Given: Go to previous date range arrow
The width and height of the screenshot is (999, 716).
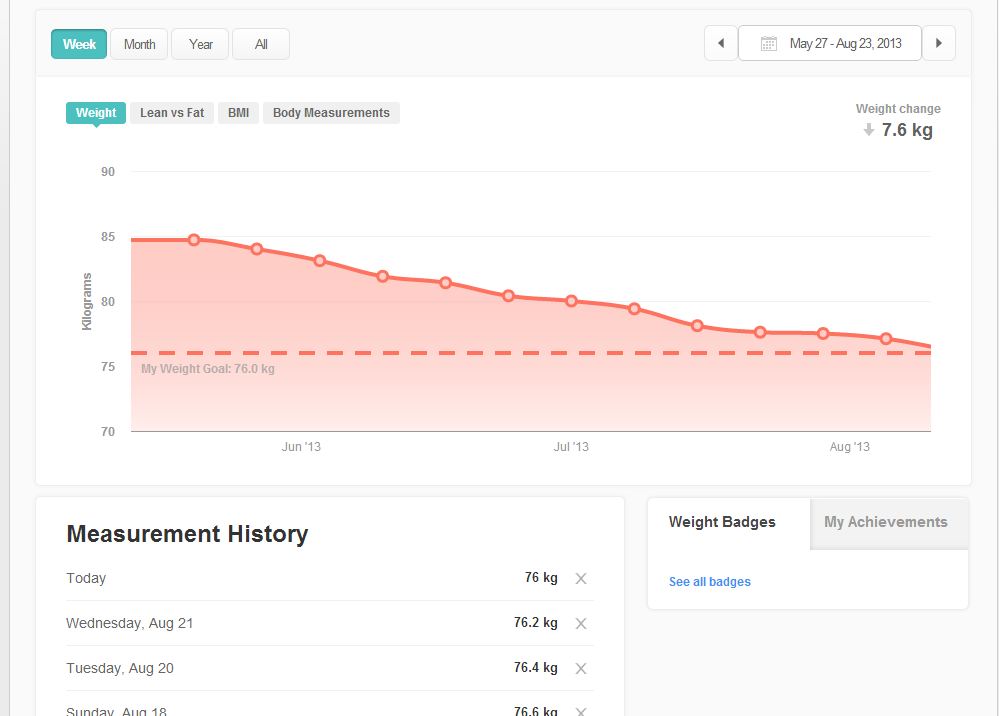Looking at the screenshot, I should [721, 43].
